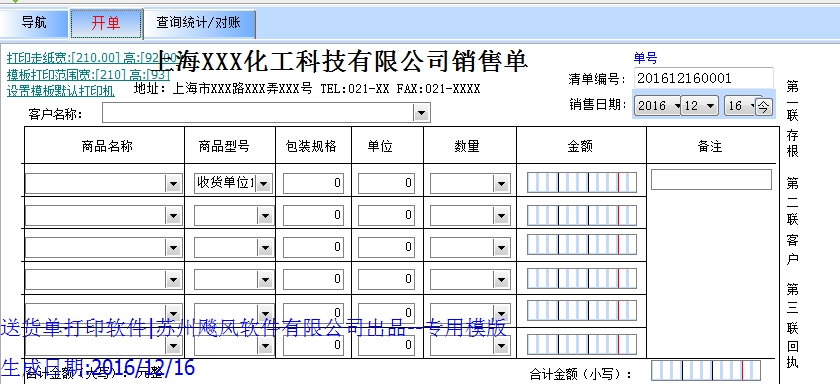
Task: Open second row 商品型号 dropdown
Action: pos(266,216)
